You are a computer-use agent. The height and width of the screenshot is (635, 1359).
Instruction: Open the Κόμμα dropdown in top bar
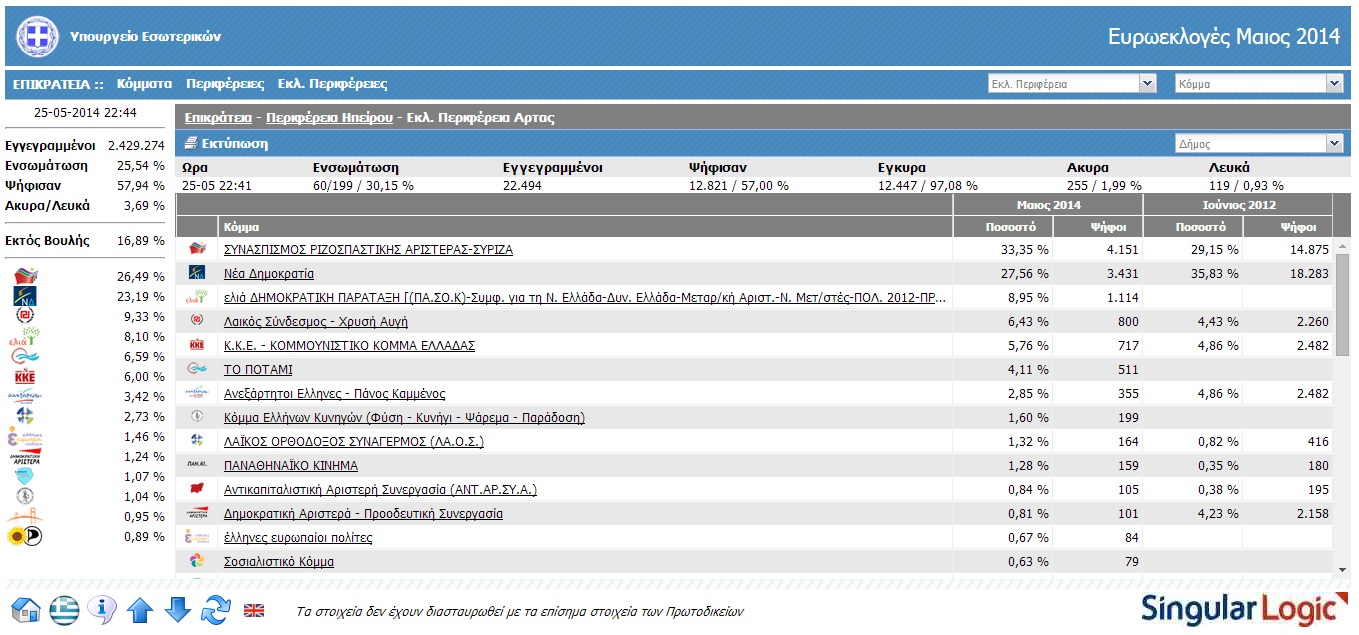(1258, 84)
